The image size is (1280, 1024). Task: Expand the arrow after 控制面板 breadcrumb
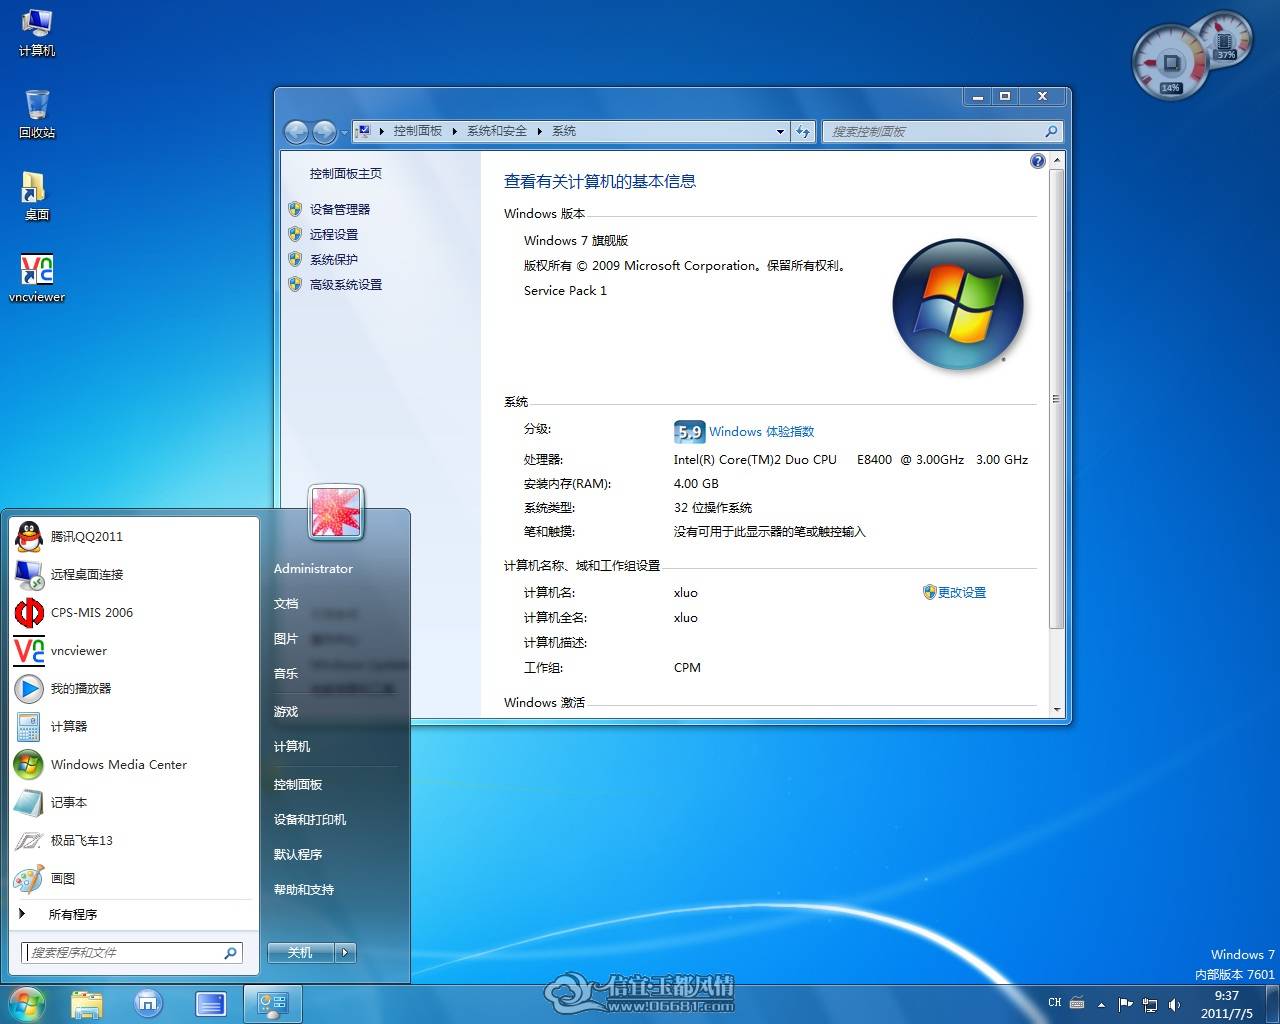[454, 131]
